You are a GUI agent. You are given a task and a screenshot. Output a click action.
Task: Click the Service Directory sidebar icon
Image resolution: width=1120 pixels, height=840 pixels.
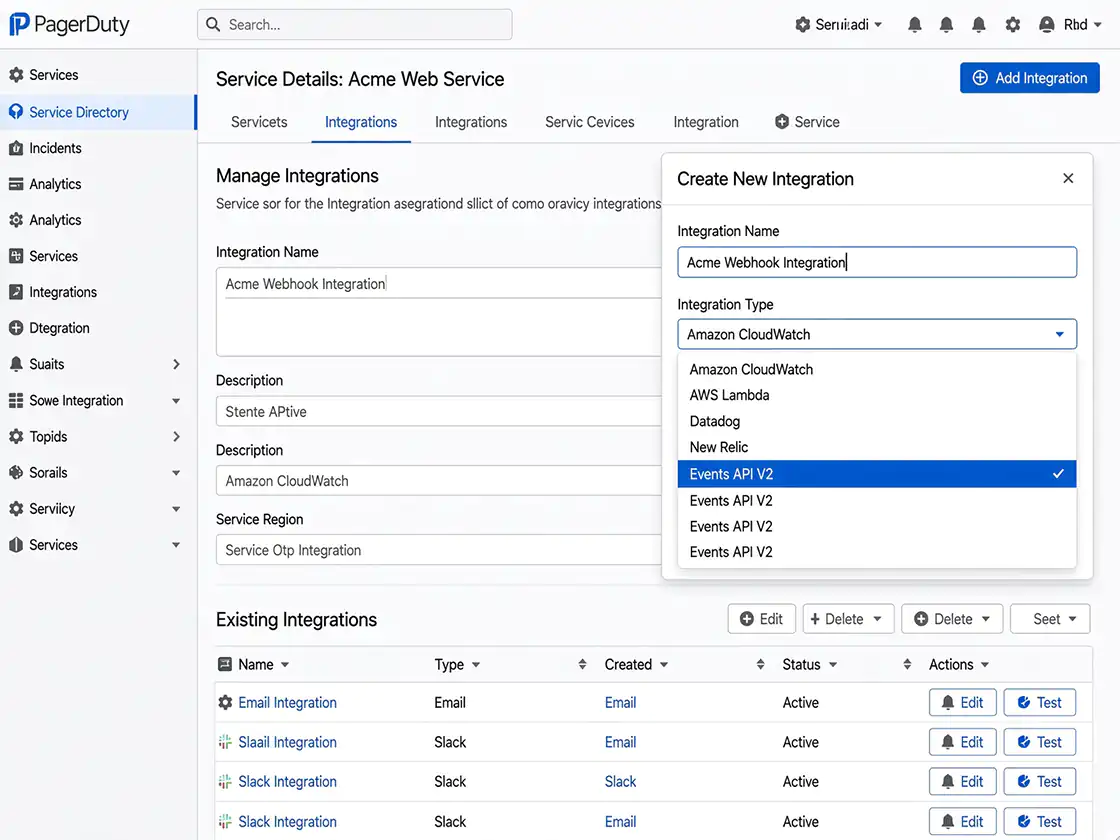pos(16,112)
